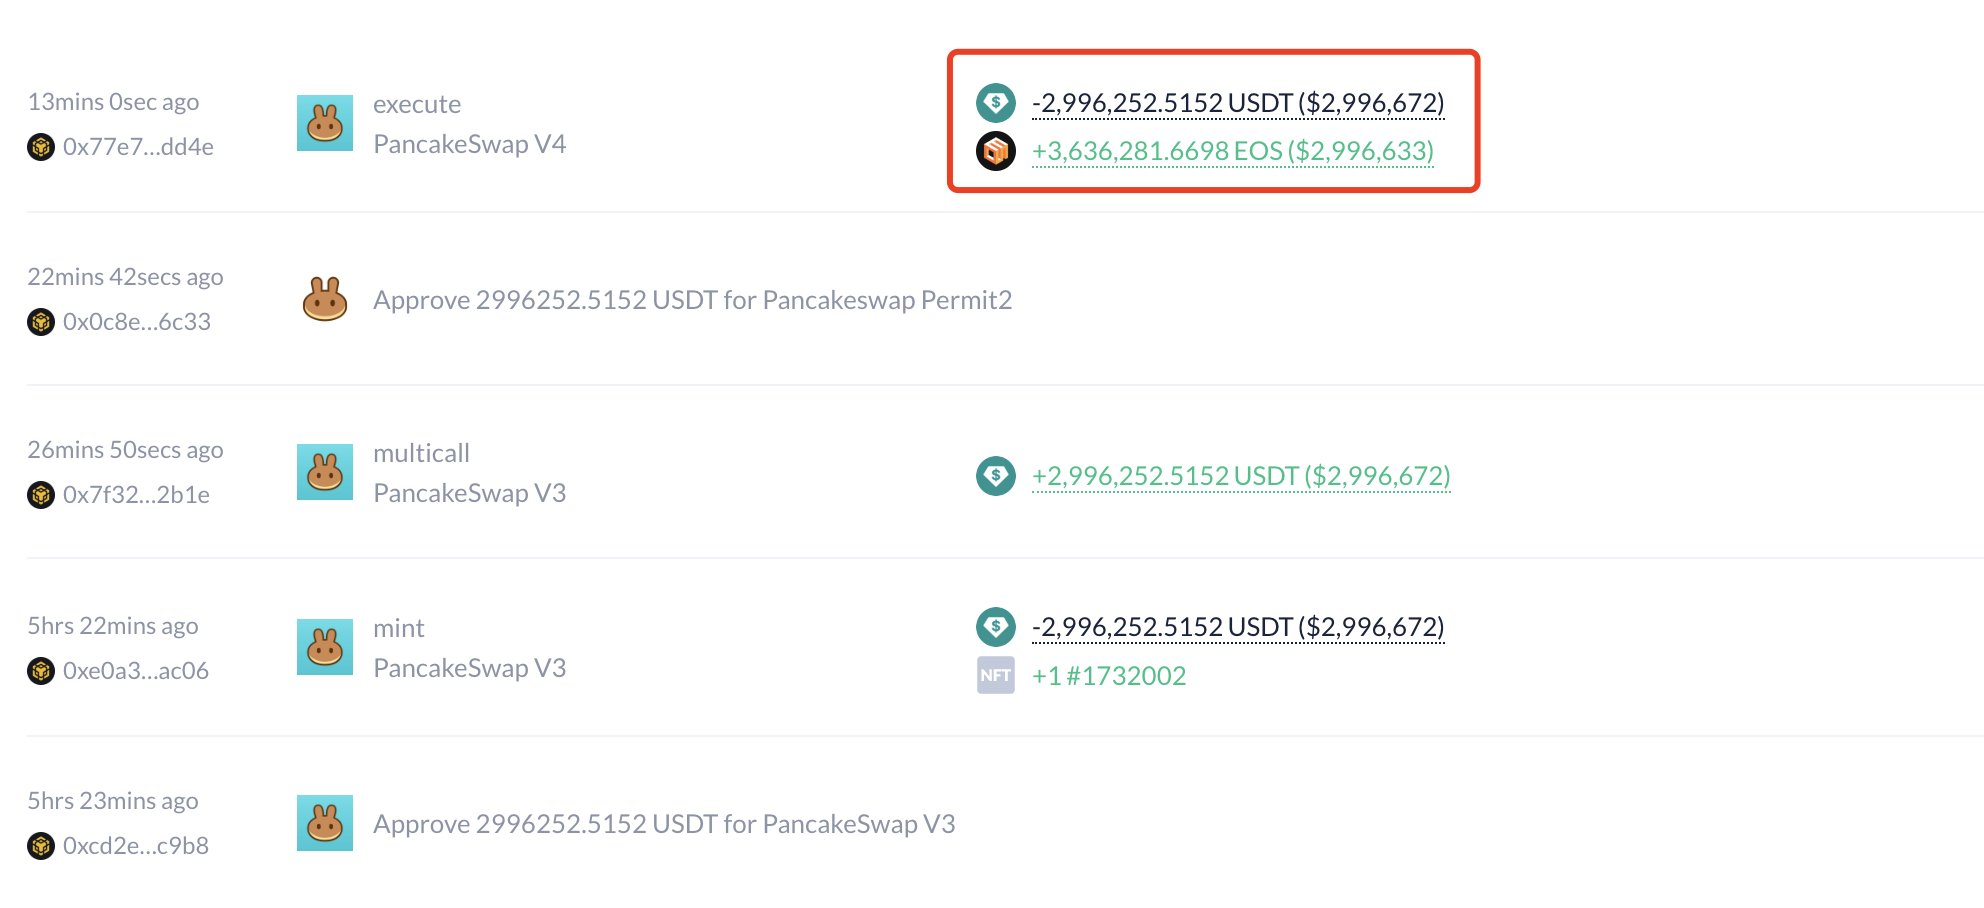Click the PancakeSwap icon on the V3 approval row
Image resolution: width=1984 pixels, height=908 pixels.
click(x=324, y=823)
